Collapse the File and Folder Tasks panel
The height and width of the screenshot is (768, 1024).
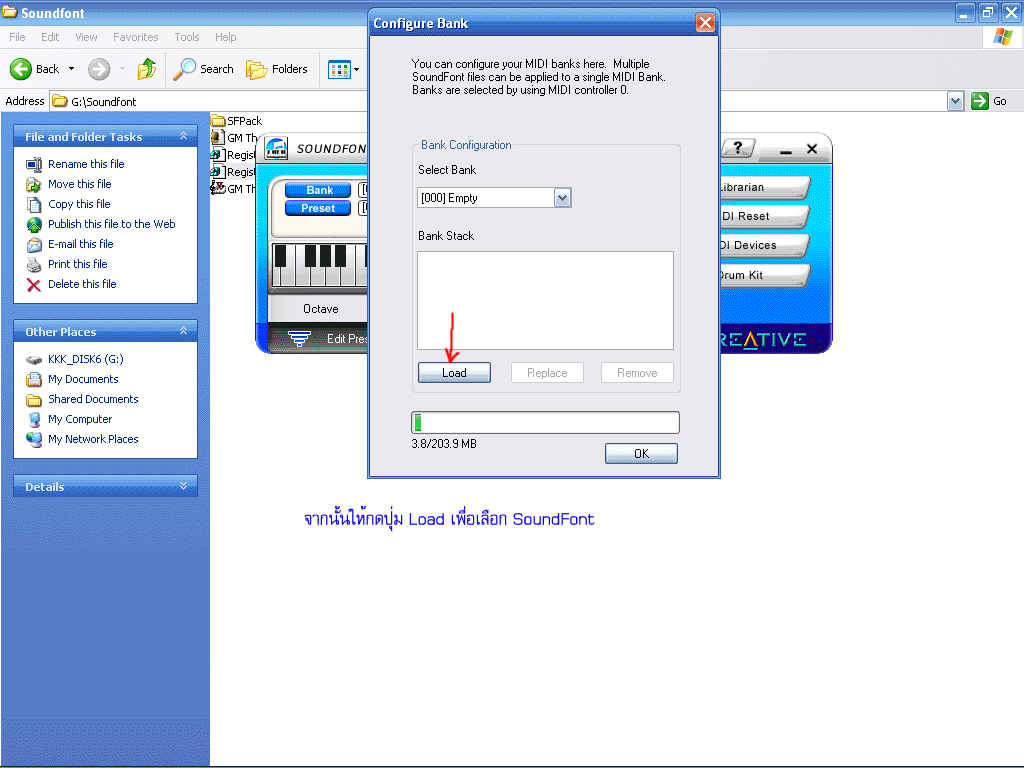coord(184,136)
